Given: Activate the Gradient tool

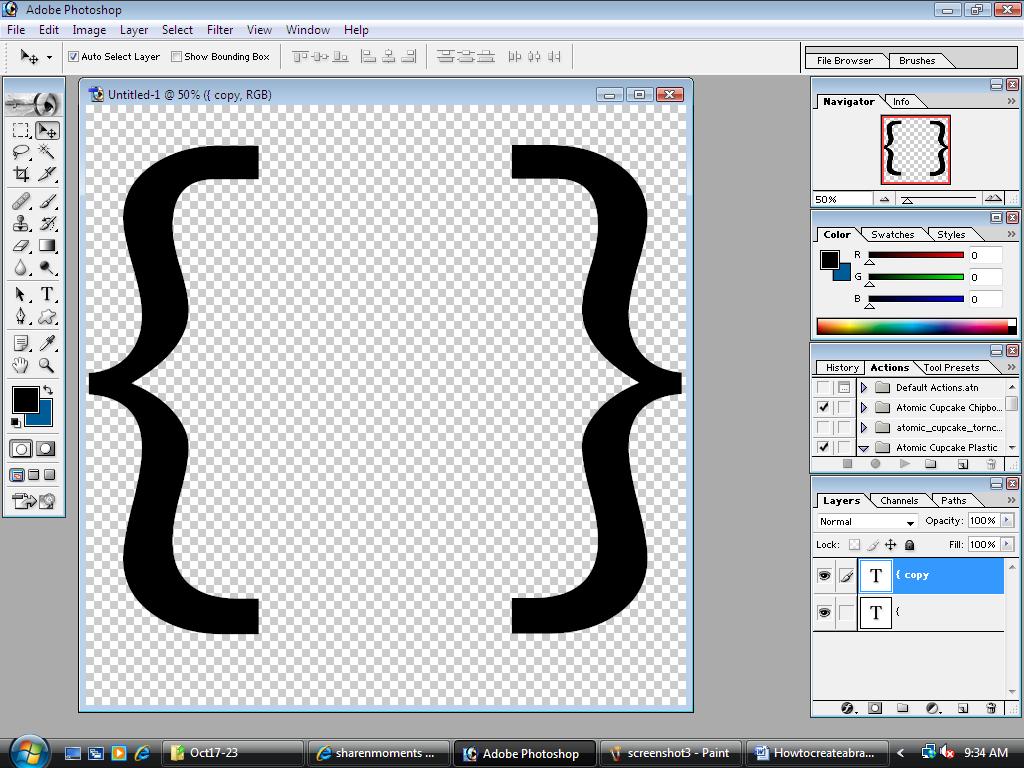Looking at the screenshot, I should tap(47, 245).
